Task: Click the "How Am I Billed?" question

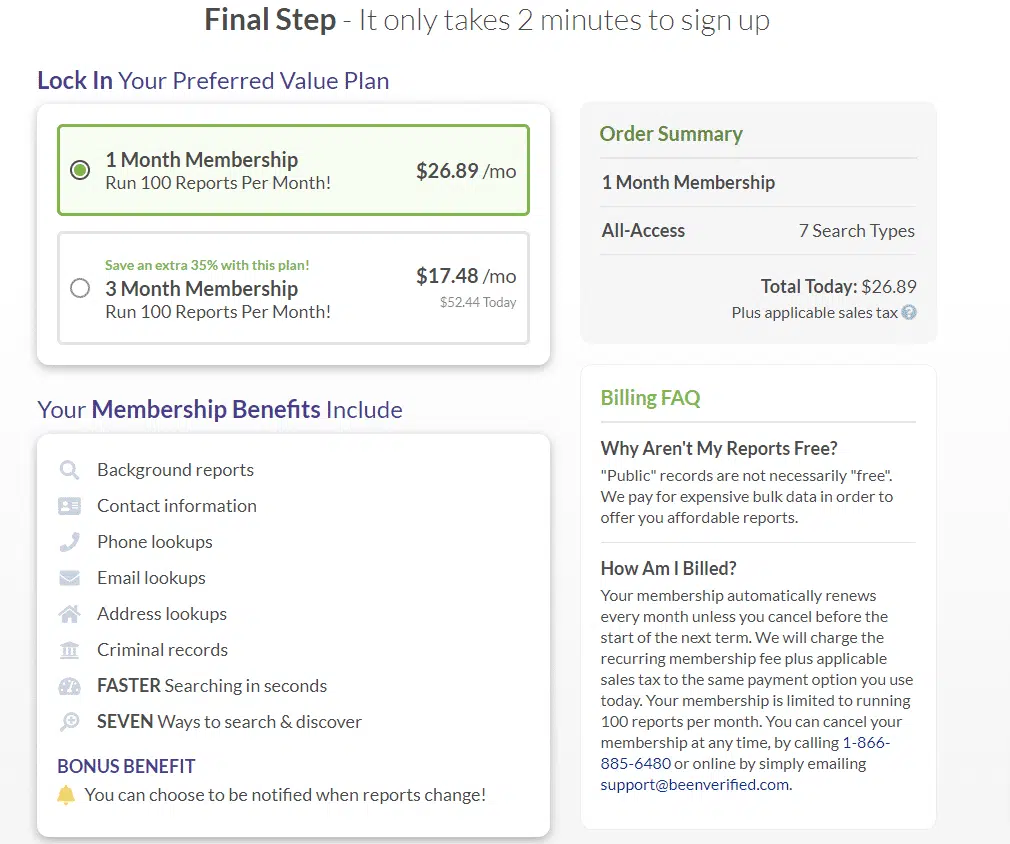Action: [668, 568]
